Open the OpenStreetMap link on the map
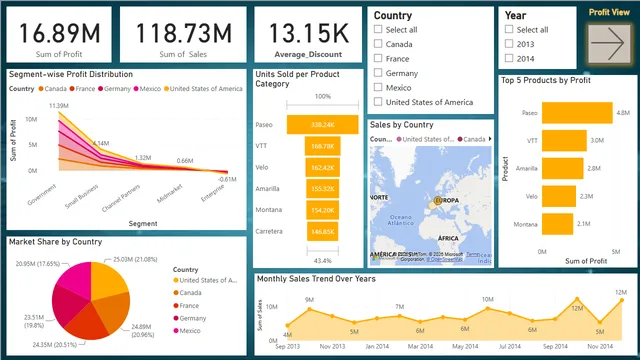The image size is (640, 360). pos(444,259)
